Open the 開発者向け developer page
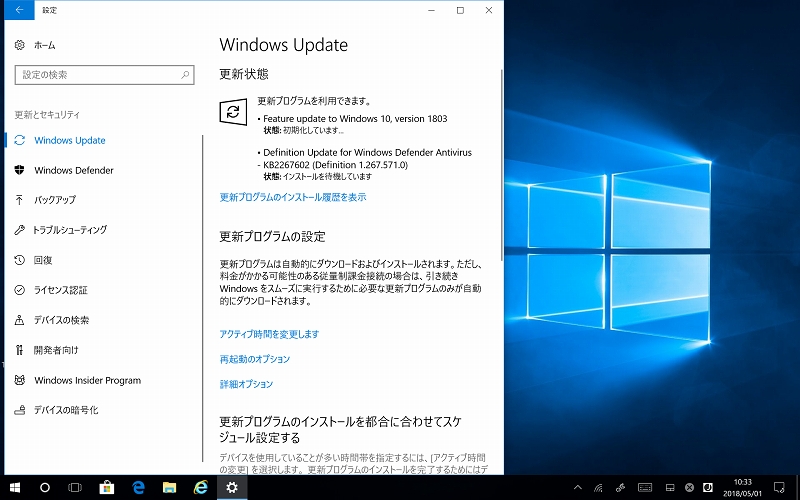The width and height of the screenshot is (800, 500). 56,350
